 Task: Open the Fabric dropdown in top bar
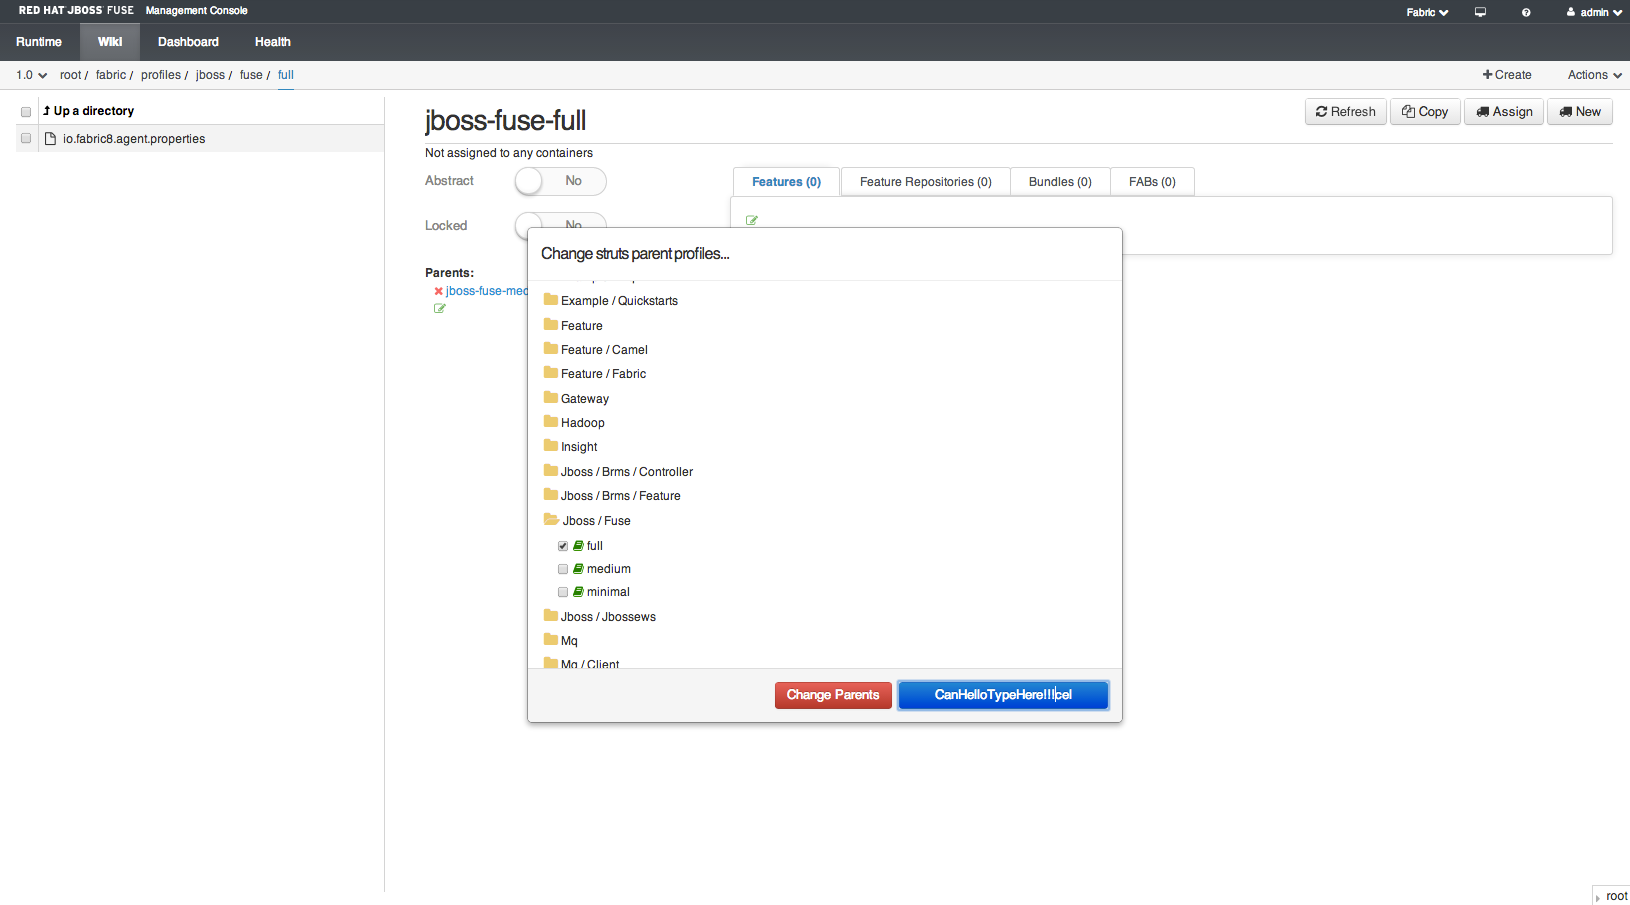coord(1427,12)
